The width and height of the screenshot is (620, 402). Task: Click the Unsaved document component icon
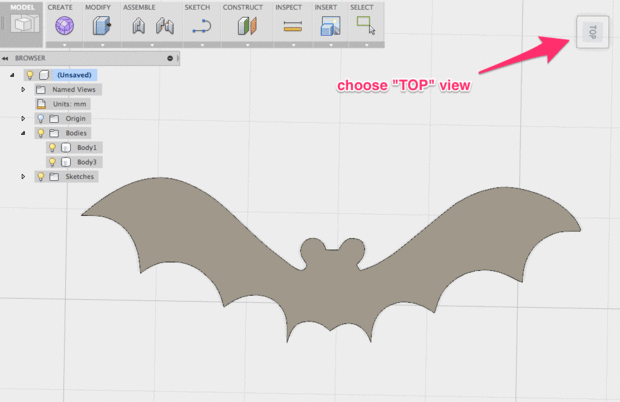pyautogui.click(x=44, y=75)
